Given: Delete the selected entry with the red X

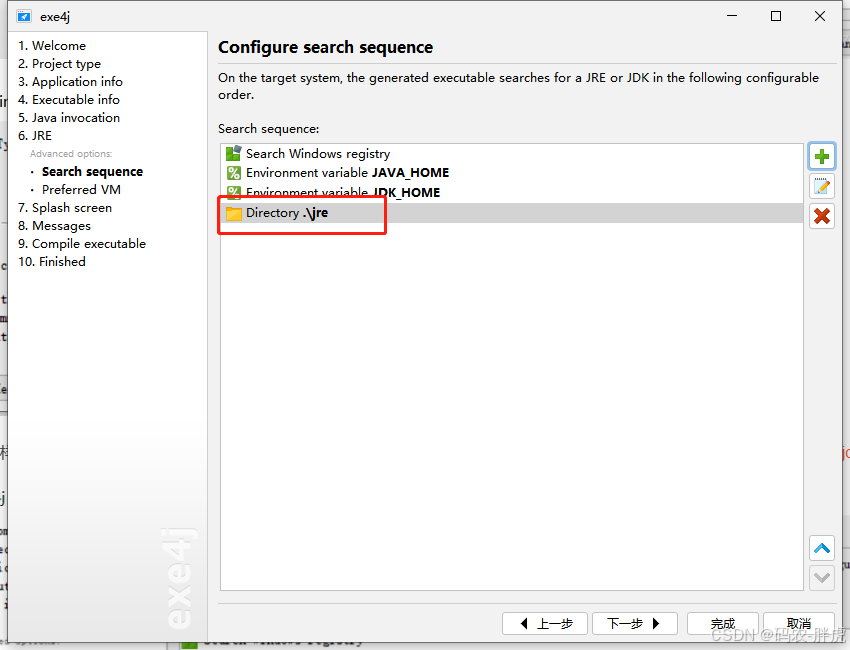Looking at the screenshot, I should (821, 216).
